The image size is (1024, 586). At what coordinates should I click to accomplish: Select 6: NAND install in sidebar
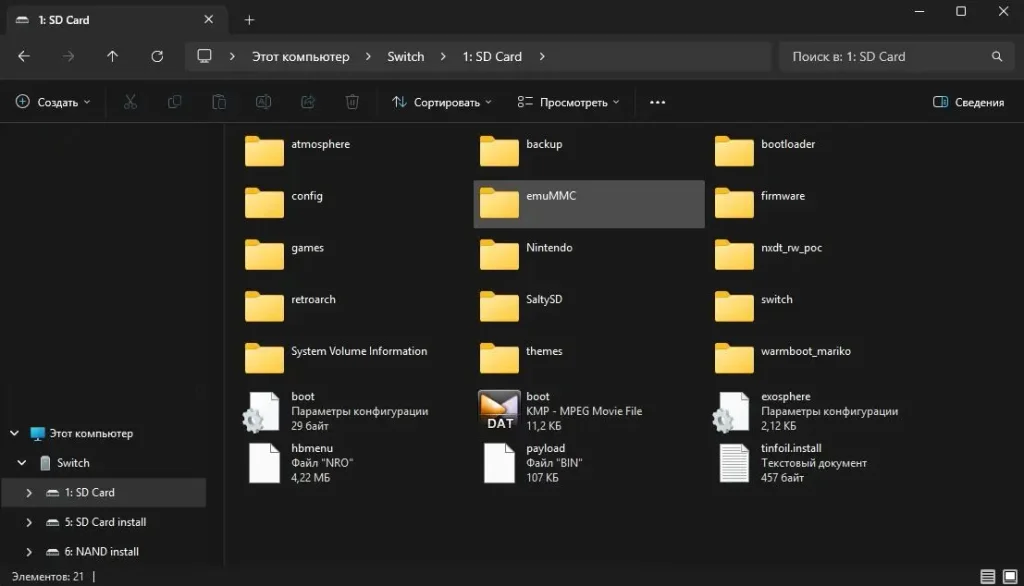(x=101, y=551)
